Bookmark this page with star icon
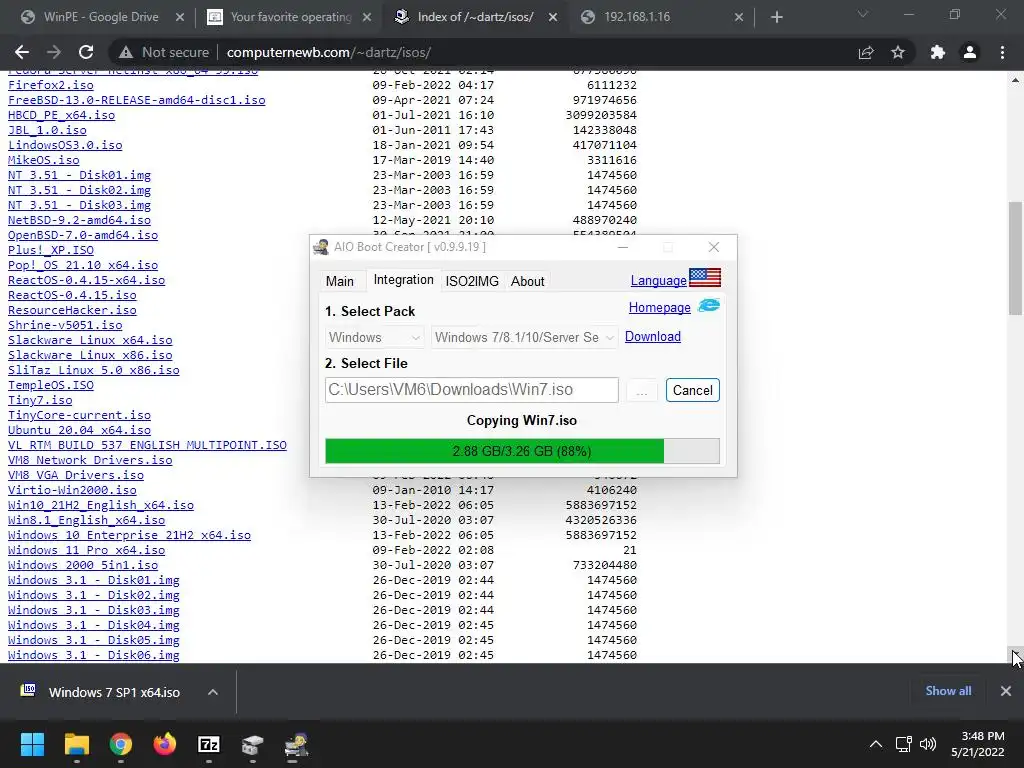 pyautogui.click(x=898, y=52)
